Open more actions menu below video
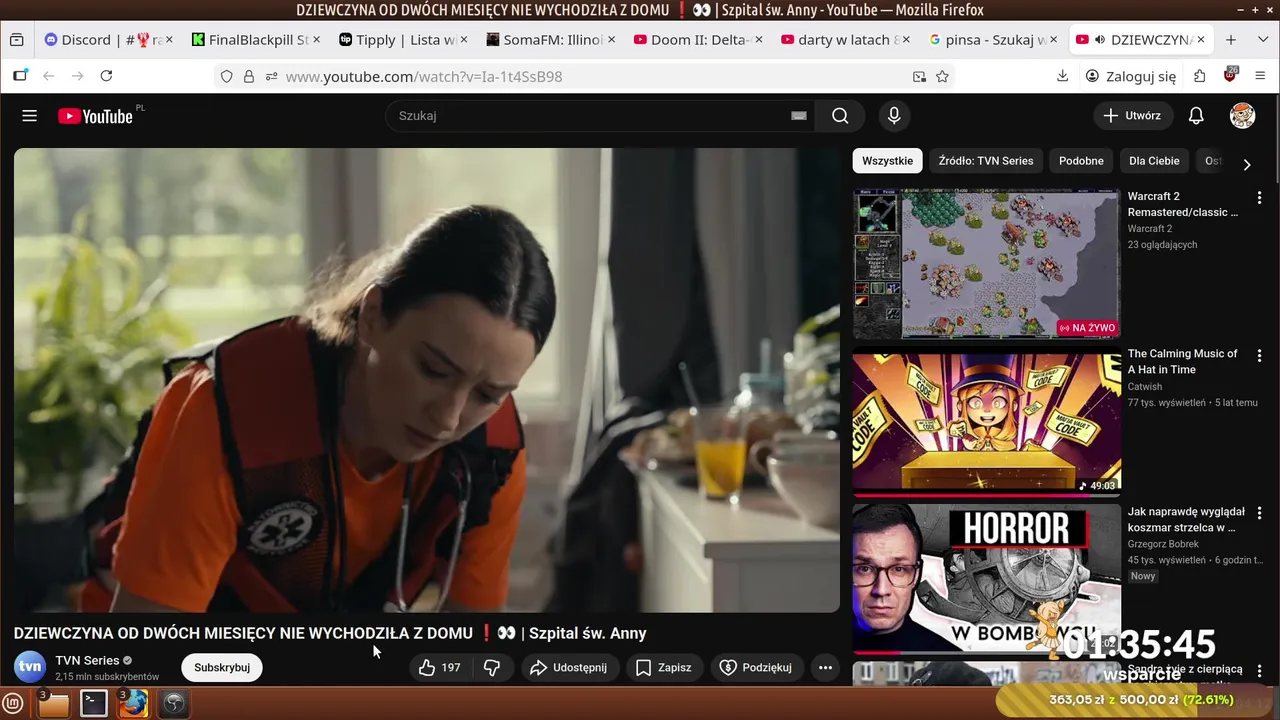Screen dimensions: 1280x720 [x=825, y=668]
